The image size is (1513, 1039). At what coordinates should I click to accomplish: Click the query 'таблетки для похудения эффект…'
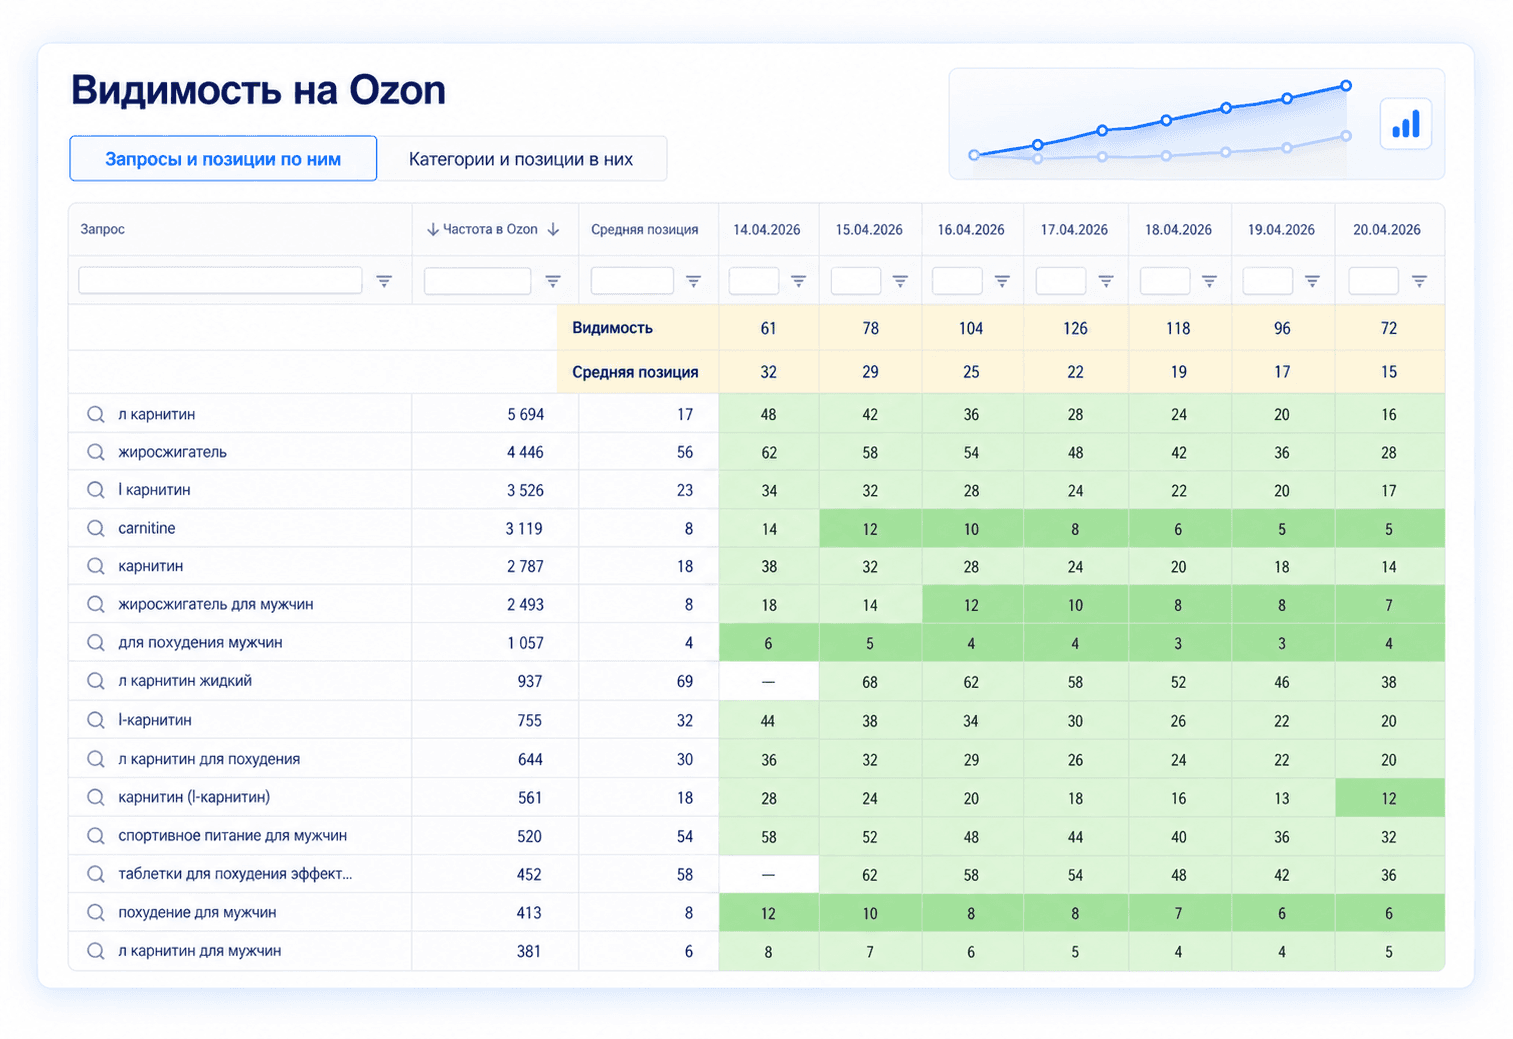point(235,874)
